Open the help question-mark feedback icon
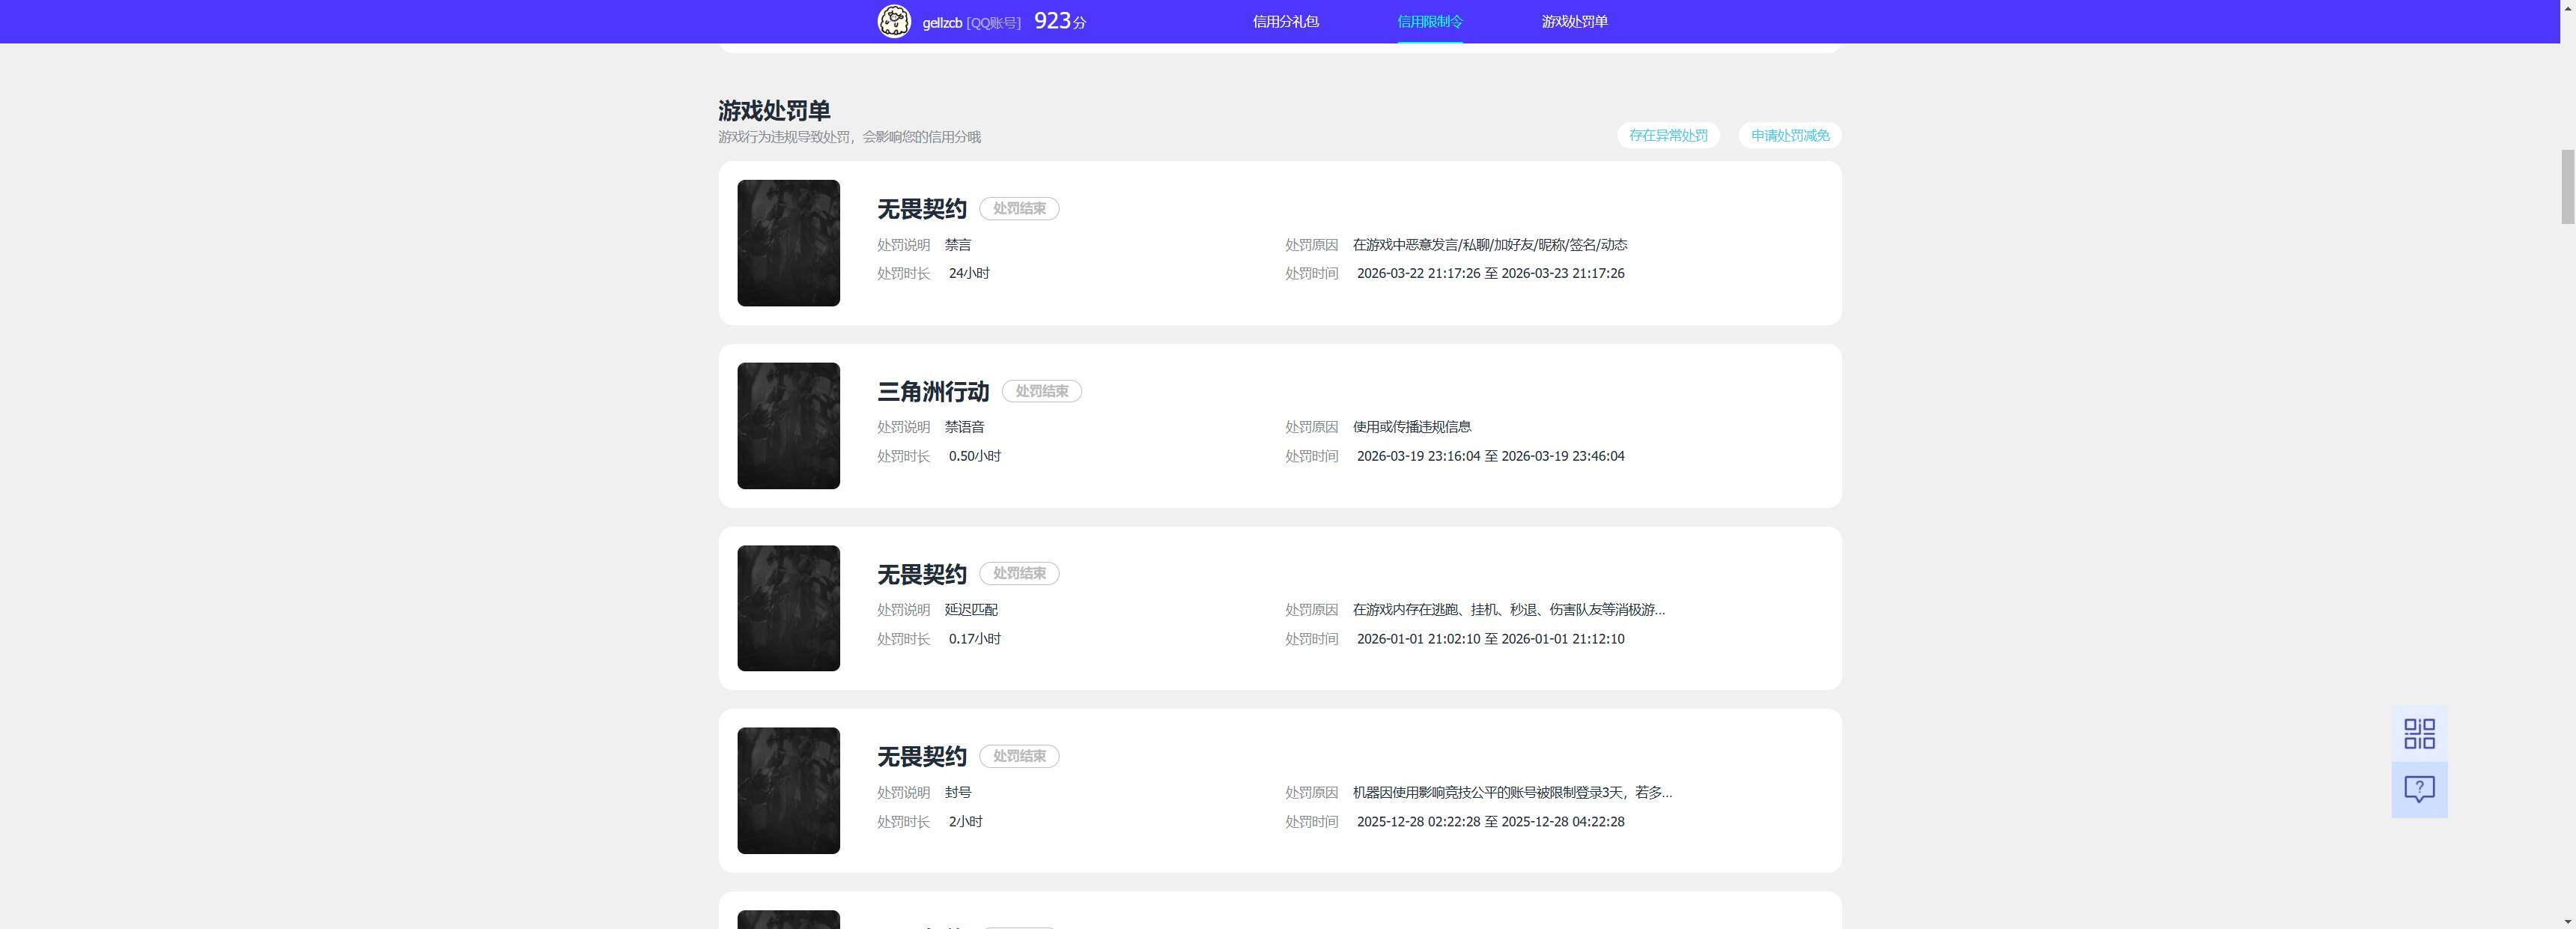2576x929 pixels. tap(2419, 790)
